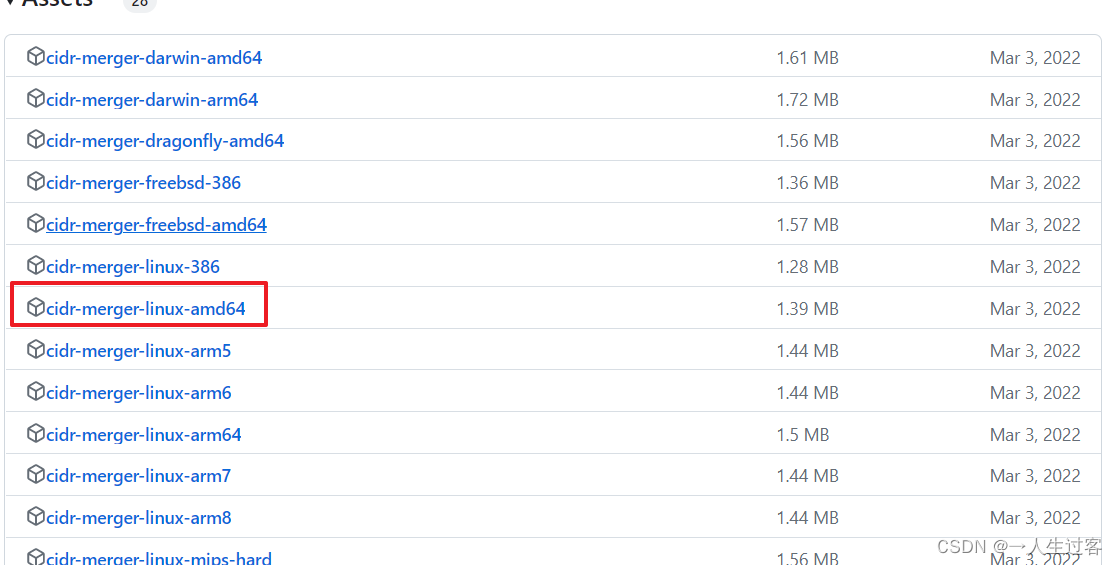This screenshot has width=1118, height=565.
Task: Click package icon beside cidr-merger-linux-arm64
Action: (x=36, y=434)
